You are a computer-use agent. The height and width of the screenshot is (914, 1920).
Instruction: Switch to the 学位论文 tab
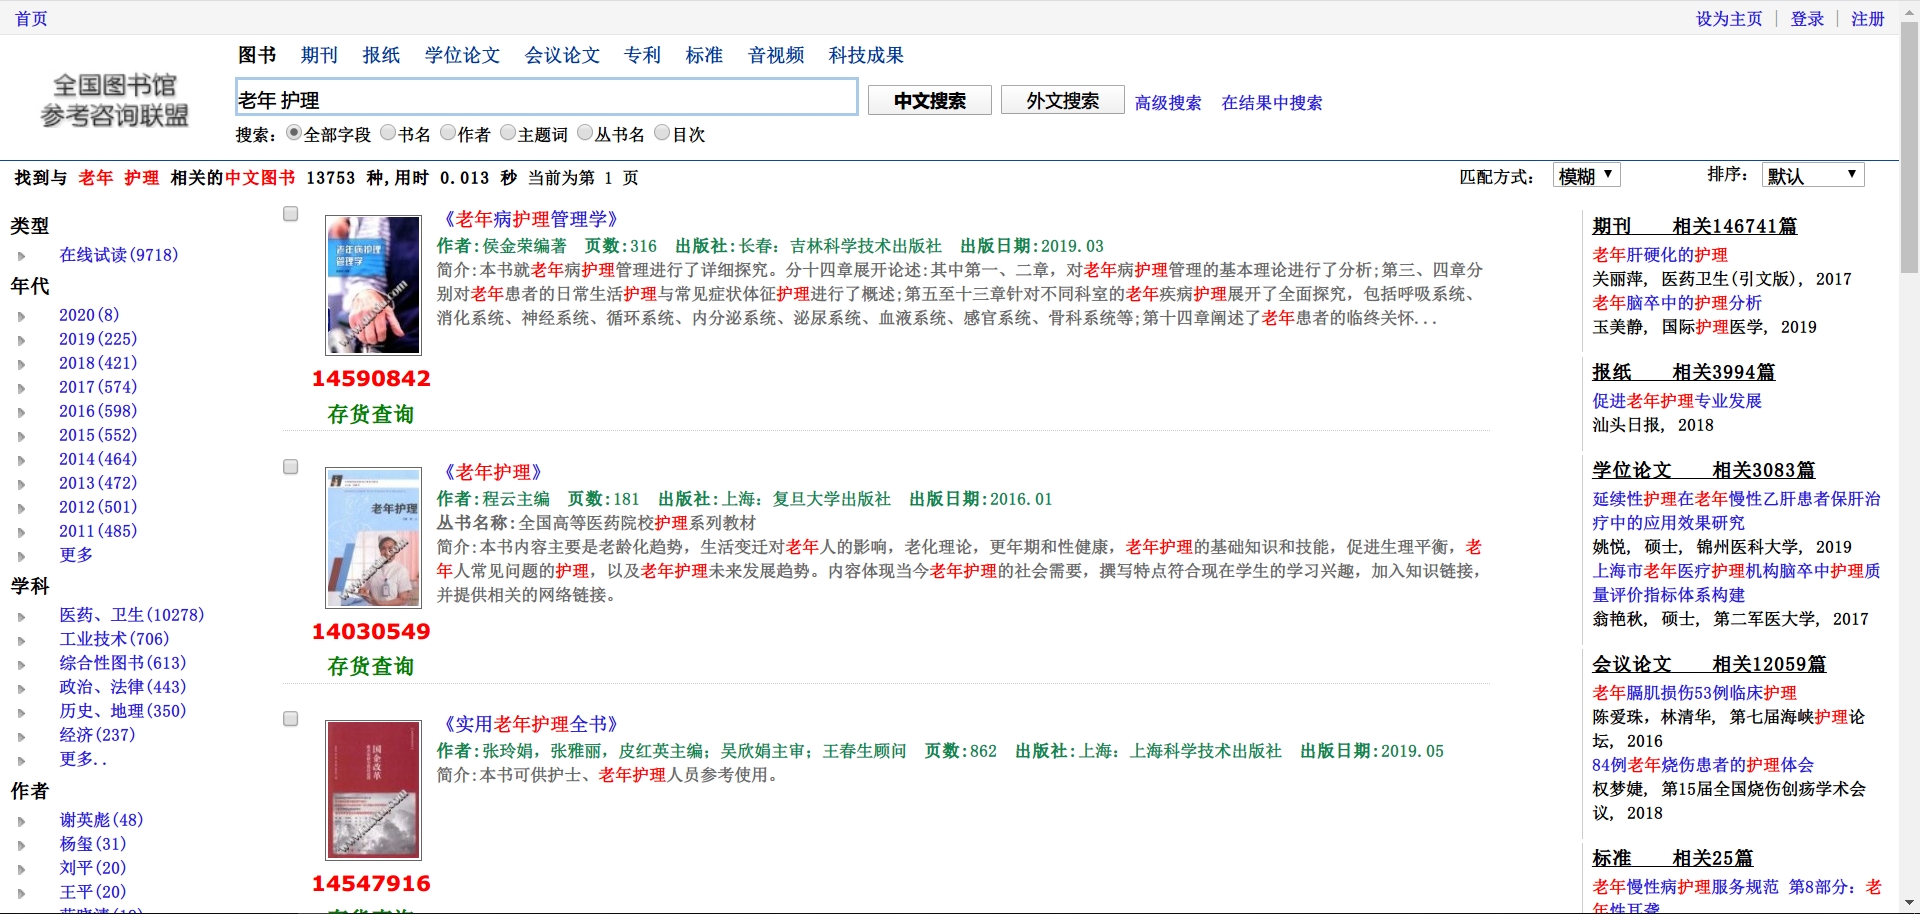coord(462,55)
